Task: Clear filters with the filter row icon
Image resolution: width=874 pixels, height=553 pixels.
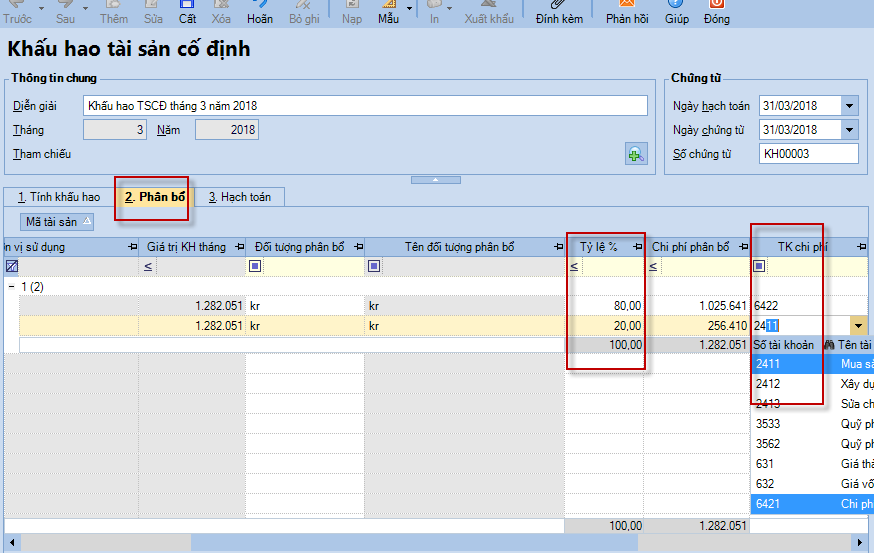Action: pos(12,266)
